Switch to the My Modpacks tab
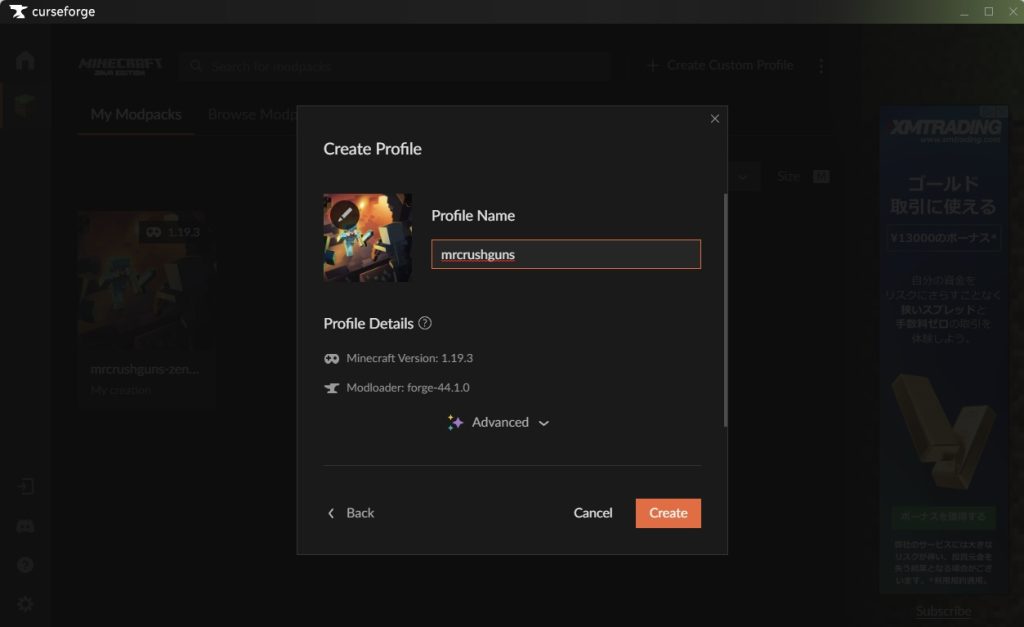This screenshot has height=627, width=1024. (x=136, y=115)
